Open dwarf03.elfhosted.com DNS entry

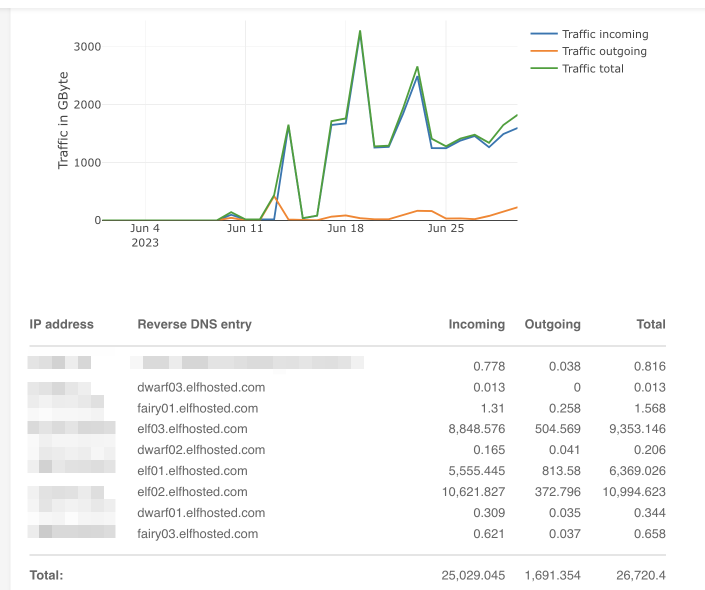click(x=201, y=387)
